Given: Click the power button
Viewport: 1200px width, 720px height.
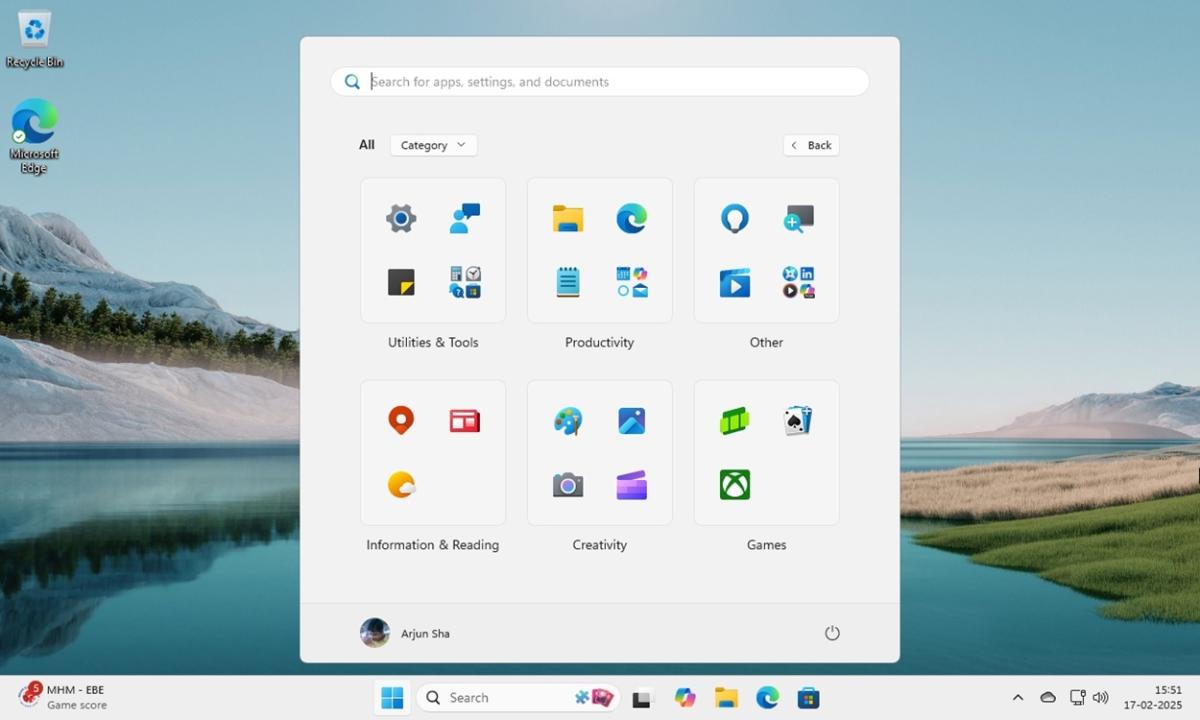Looking at the screenshot, I should pyautogui.click(x=832, y=633).
